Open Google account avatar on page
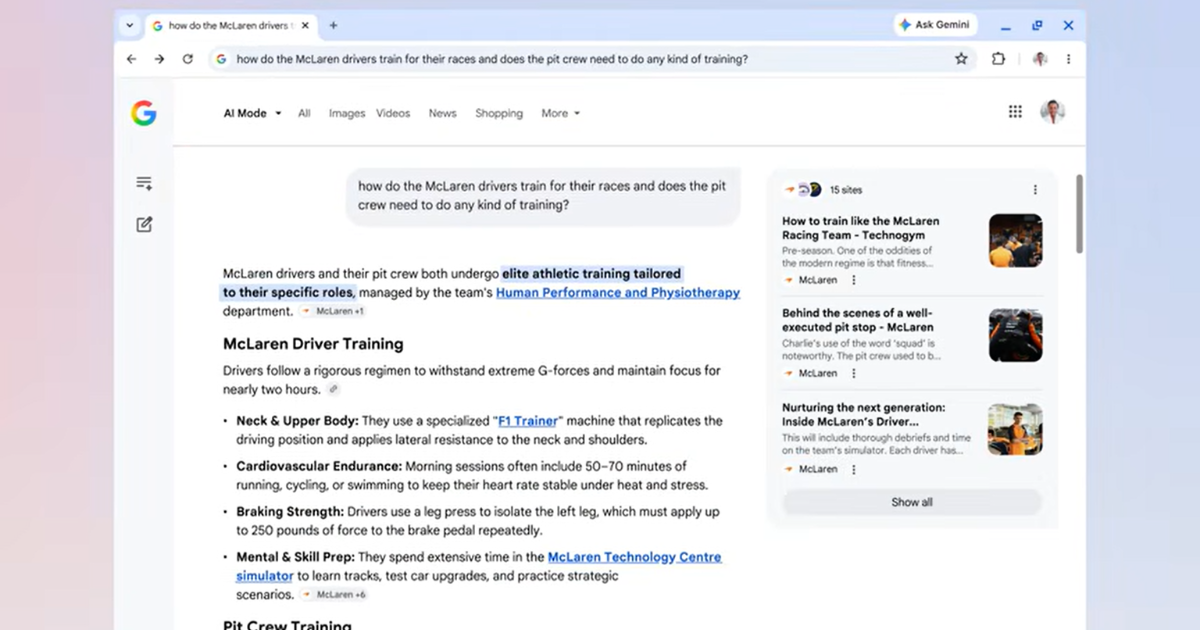Screen dimensions: 1200x630 click(1053, 112)
